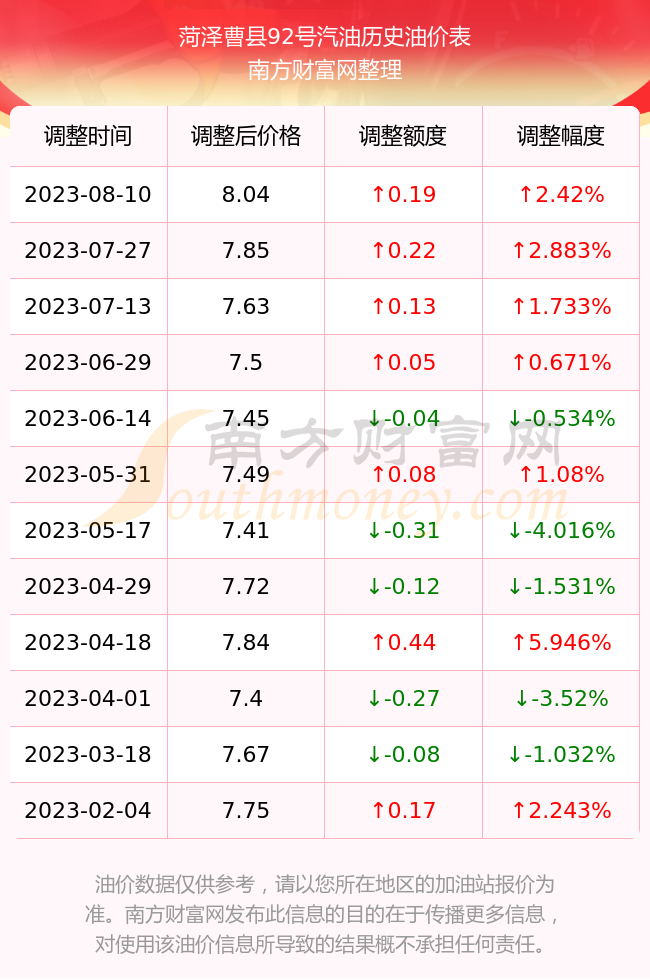This screenshot has width=650, height=980.
Task: Click the green ↓-1.032% percentage value
Action: (561, 754)
